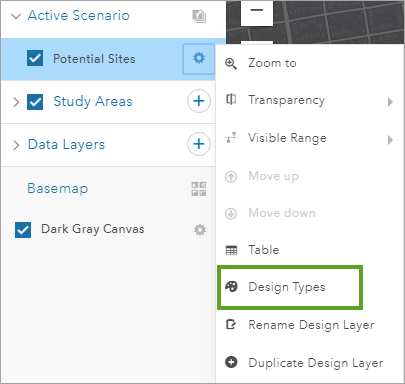This screenshot has width=405, height=384.
Task: Add a new Data Layers item
Action: 199,144
